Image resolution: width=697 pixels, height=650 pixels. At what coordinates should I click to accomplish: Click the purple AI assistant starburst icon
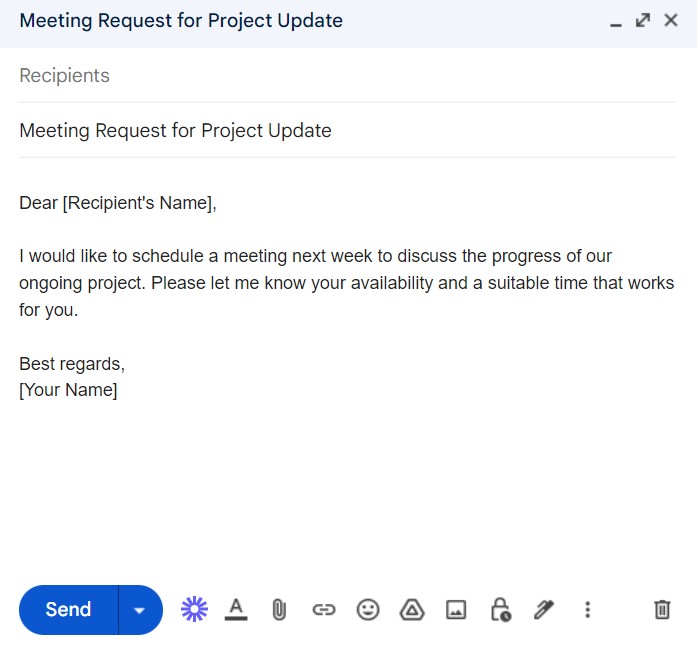(x=194, y=609)
